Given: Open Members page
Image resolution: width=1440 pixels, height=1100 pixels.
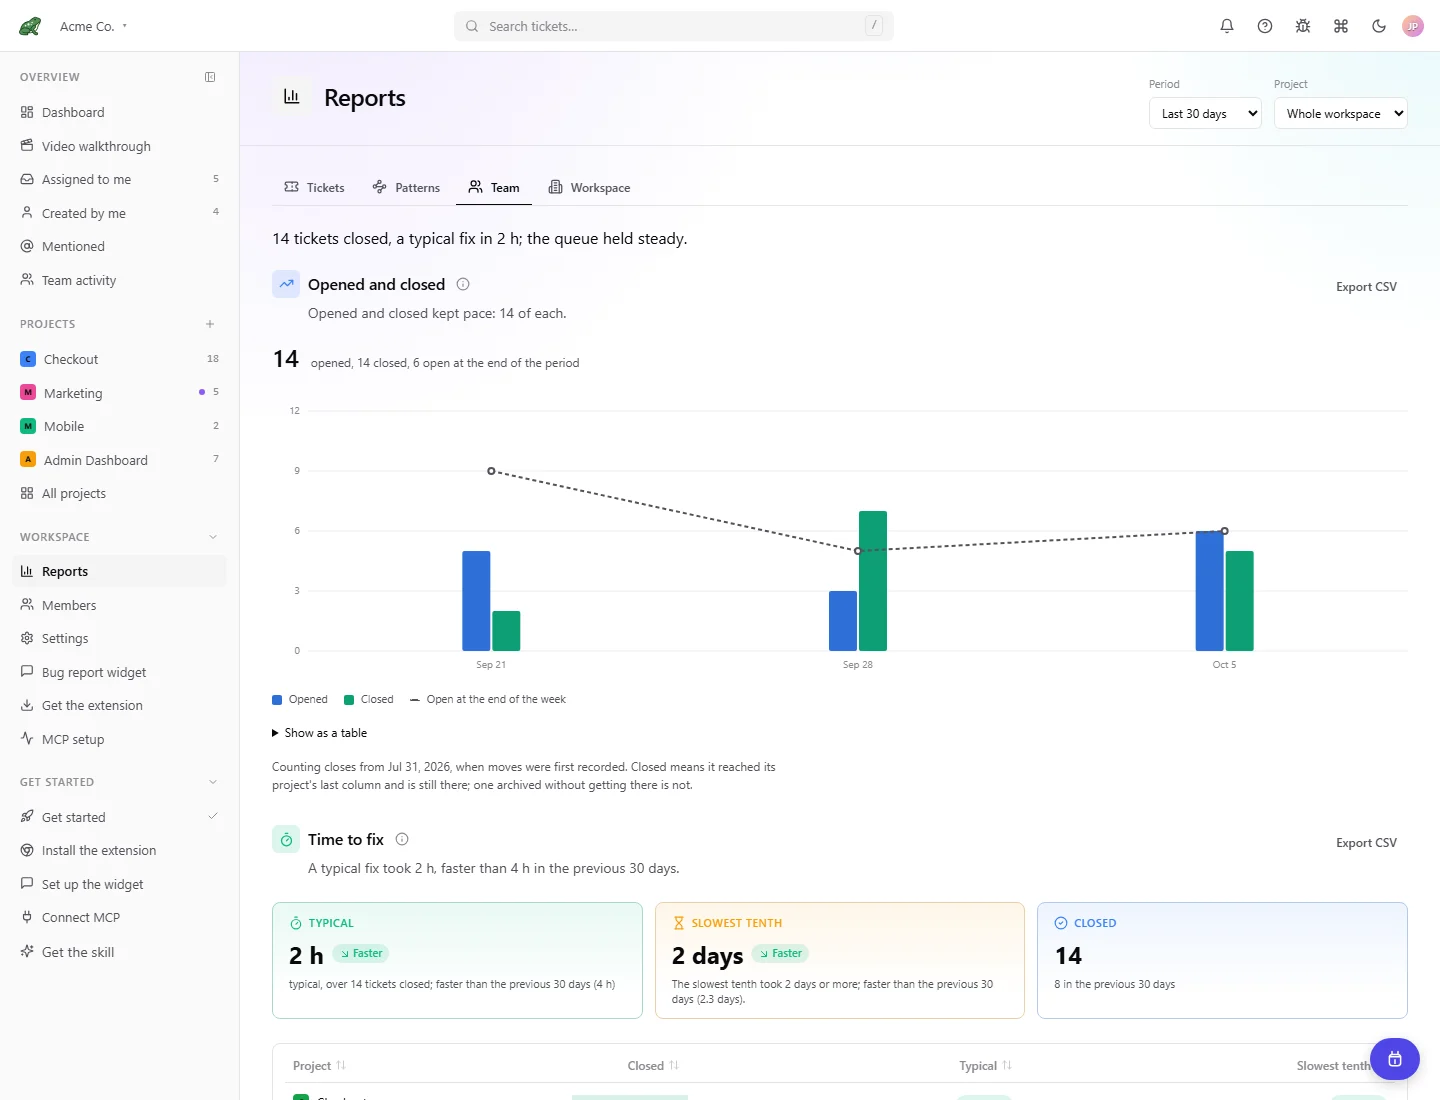Looking at the screenshot, I should 120,605.
